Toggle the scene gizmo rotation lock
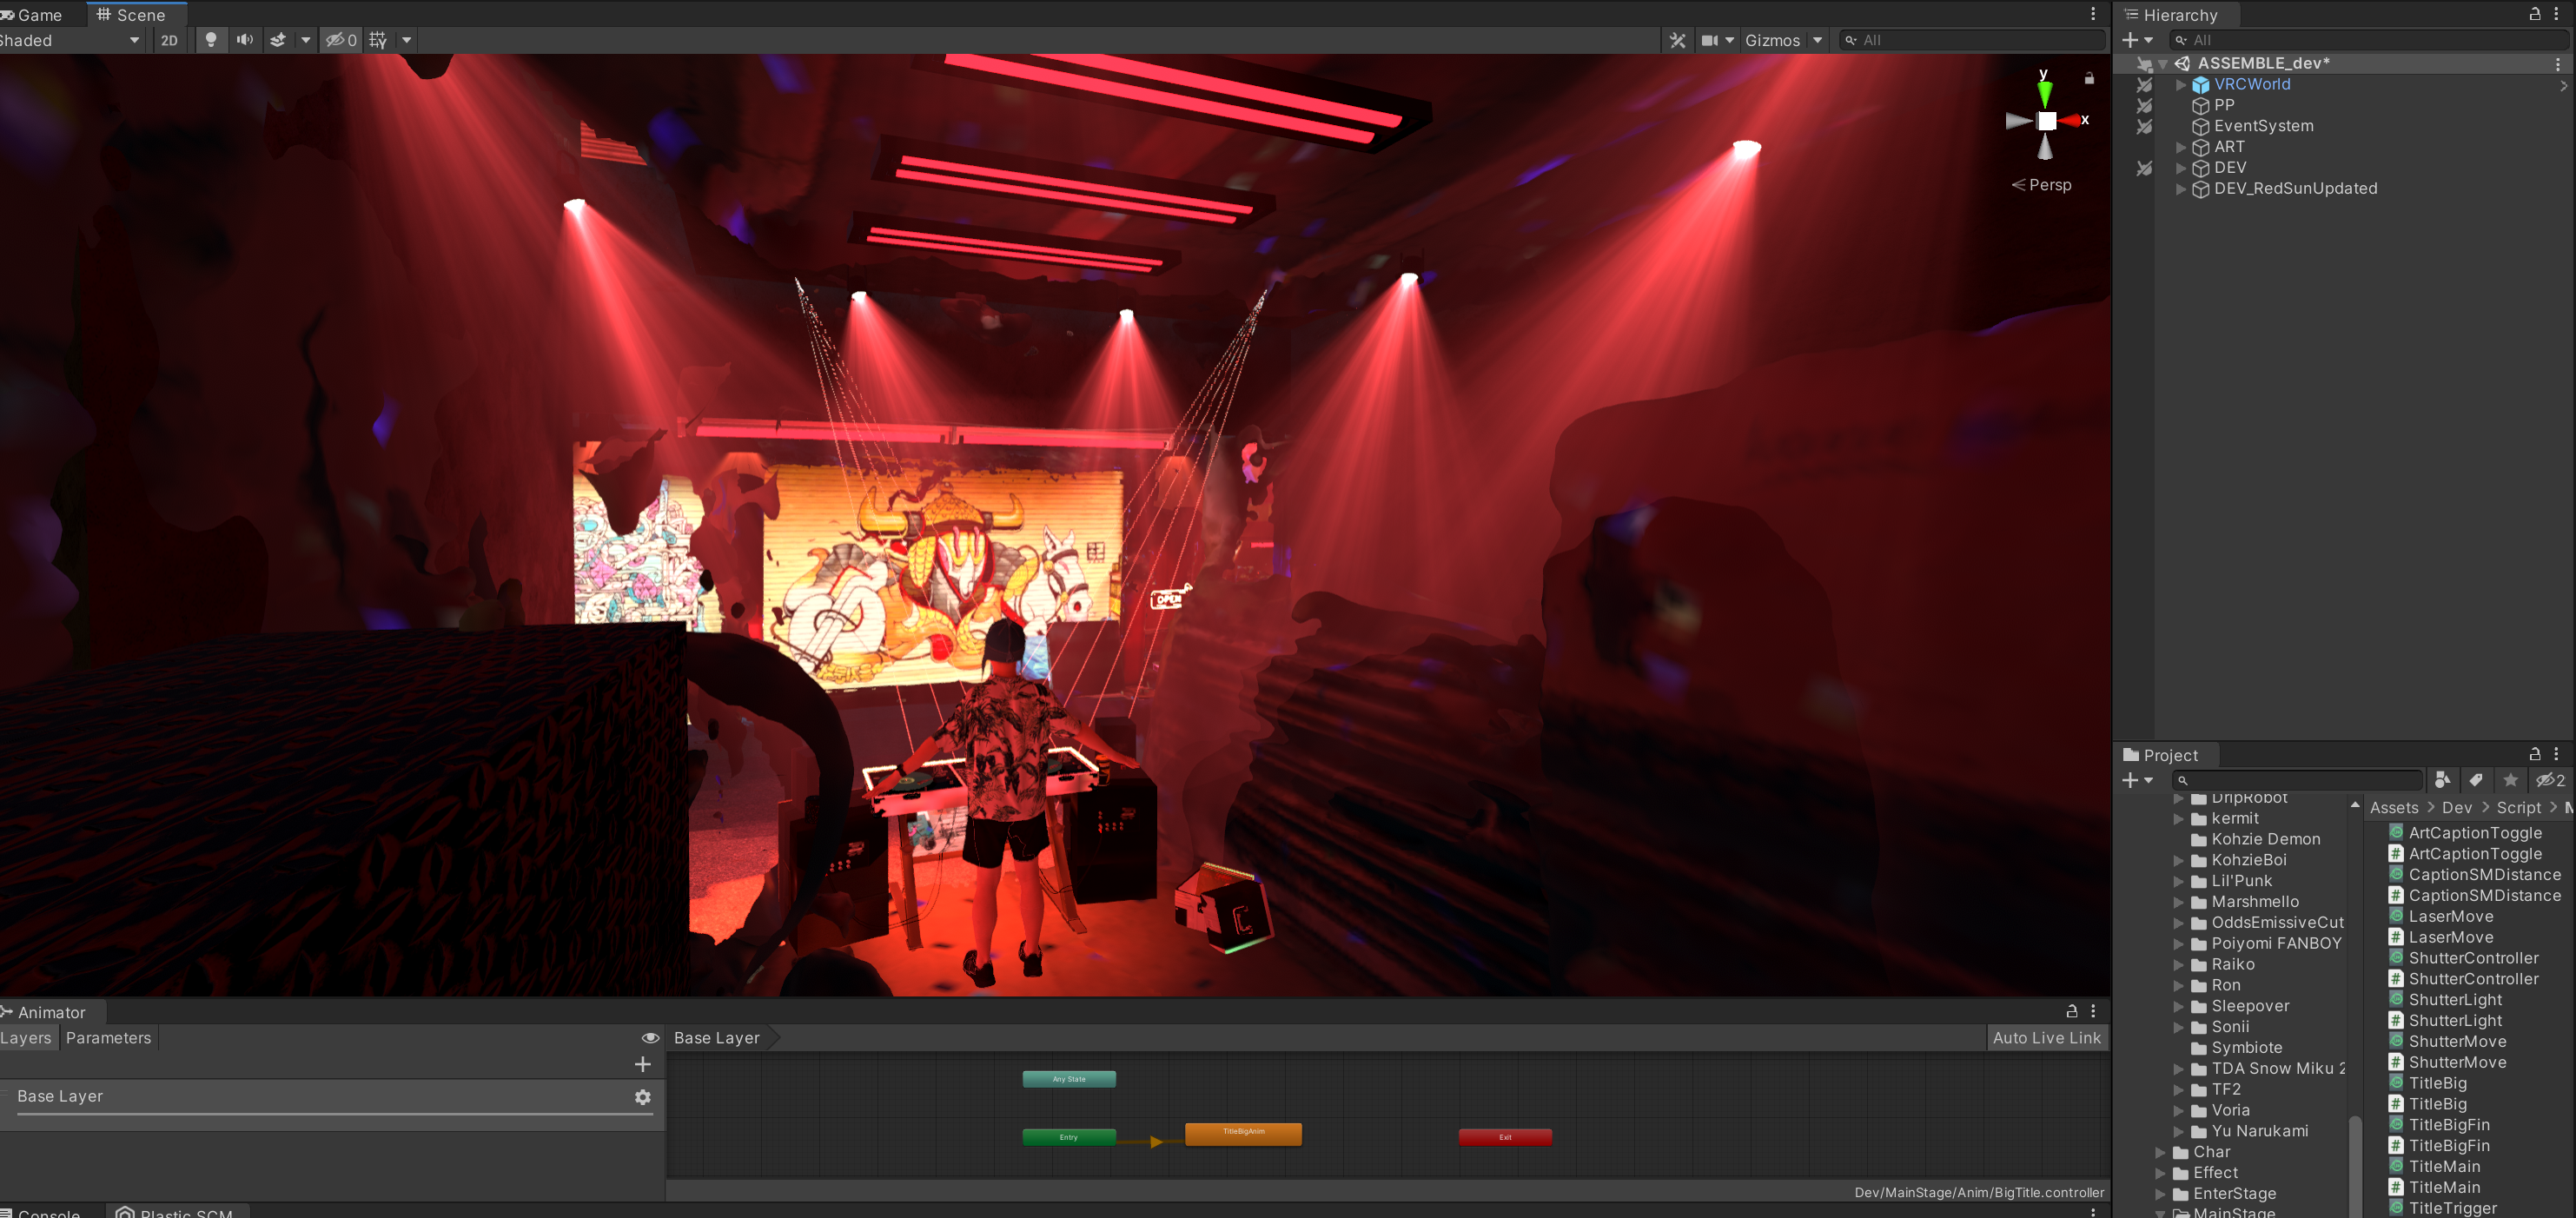Image resolution: width=2576 pixels, height=1218 pixels. click(2089, 78)
